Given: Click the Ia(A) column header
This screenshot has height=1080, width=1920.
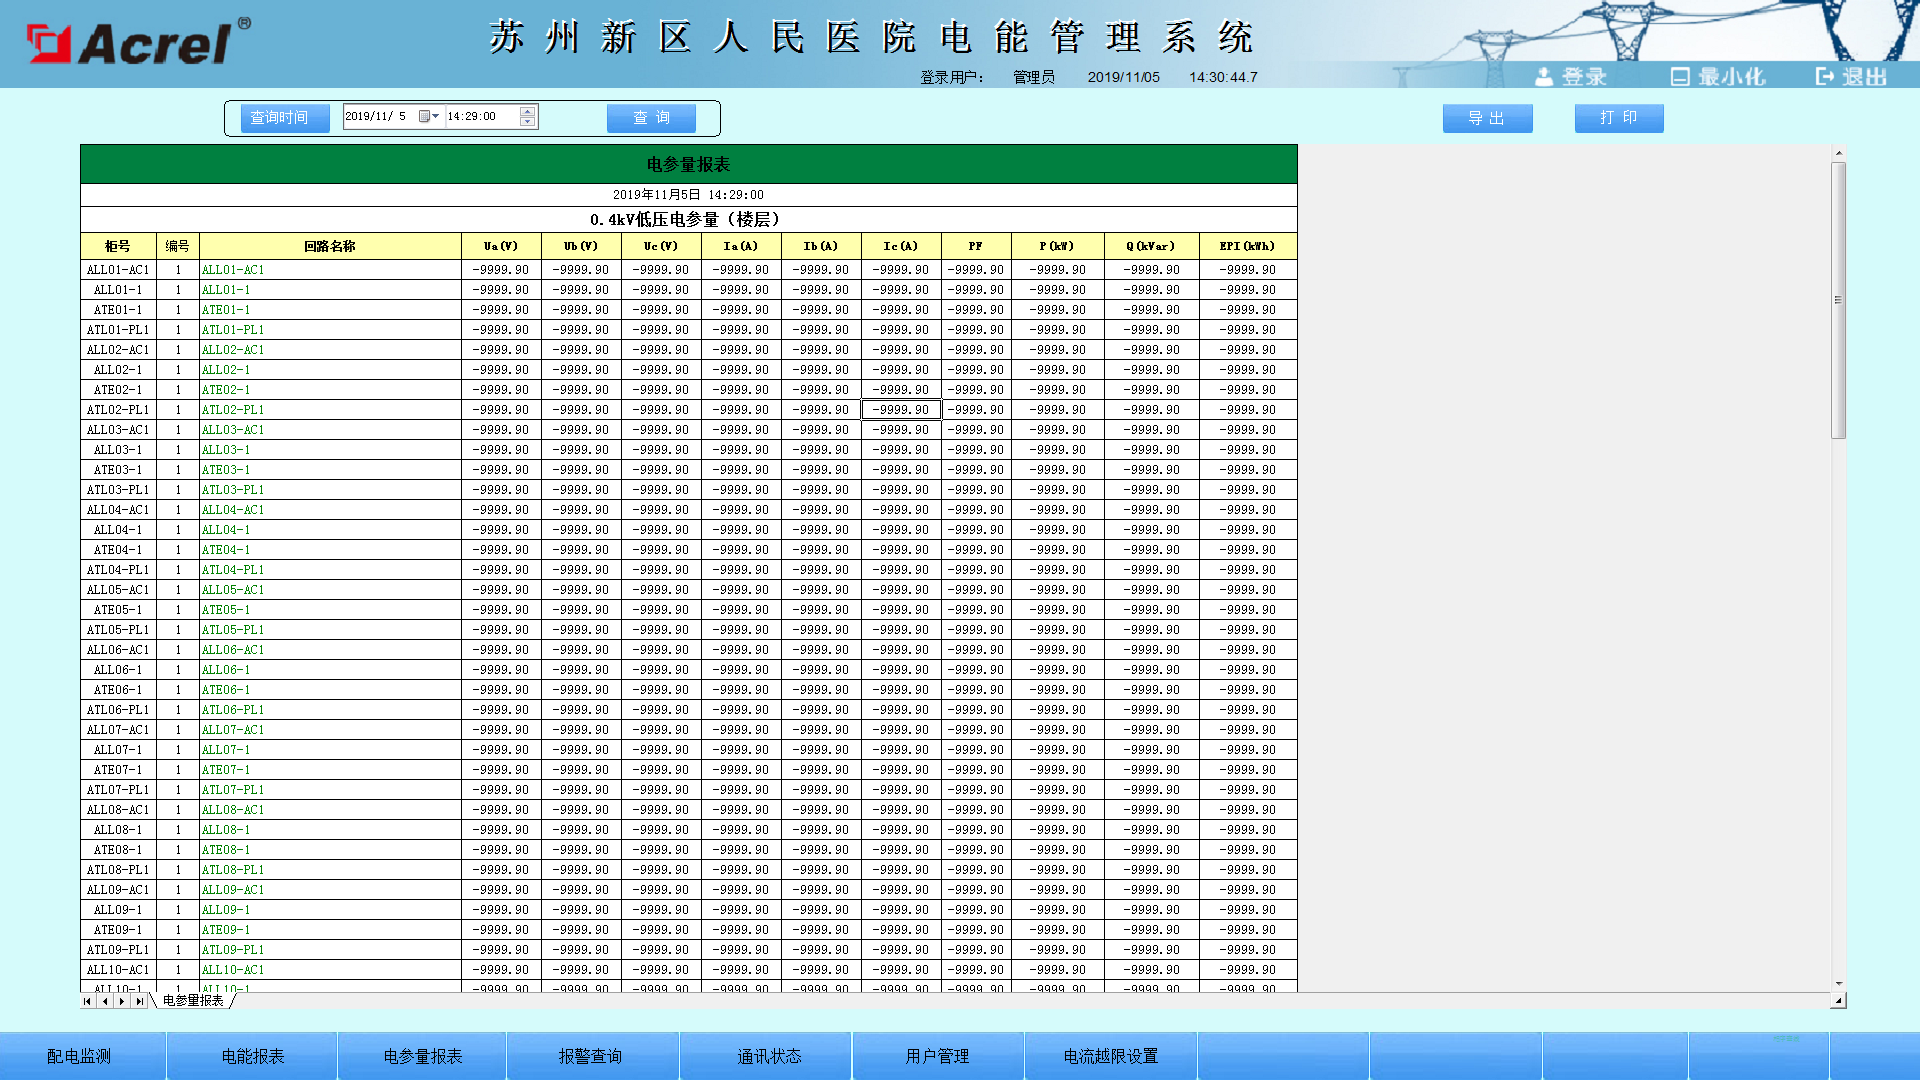Looking at the screenshot, I should coord(741,246).
